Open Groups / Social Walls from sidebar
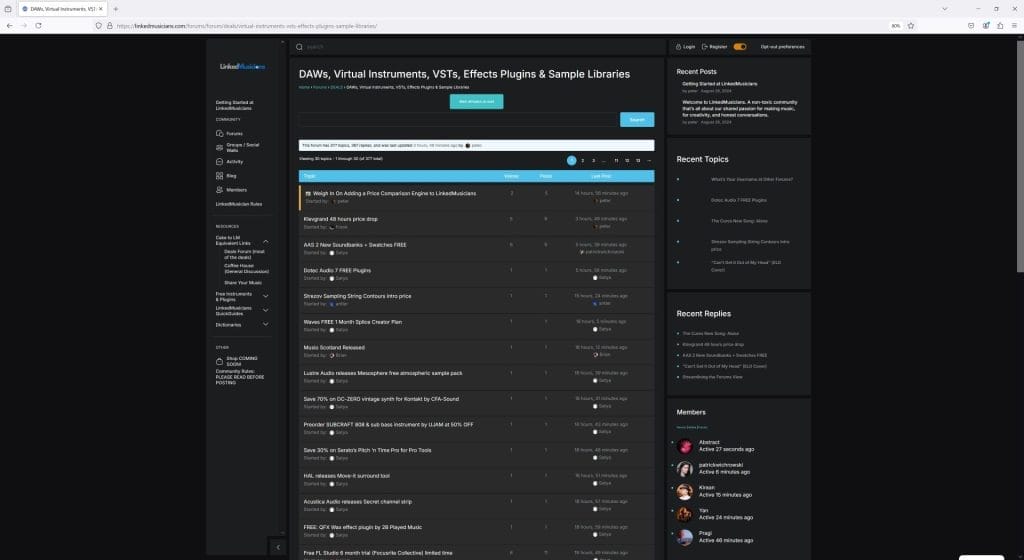 (219, 147)
